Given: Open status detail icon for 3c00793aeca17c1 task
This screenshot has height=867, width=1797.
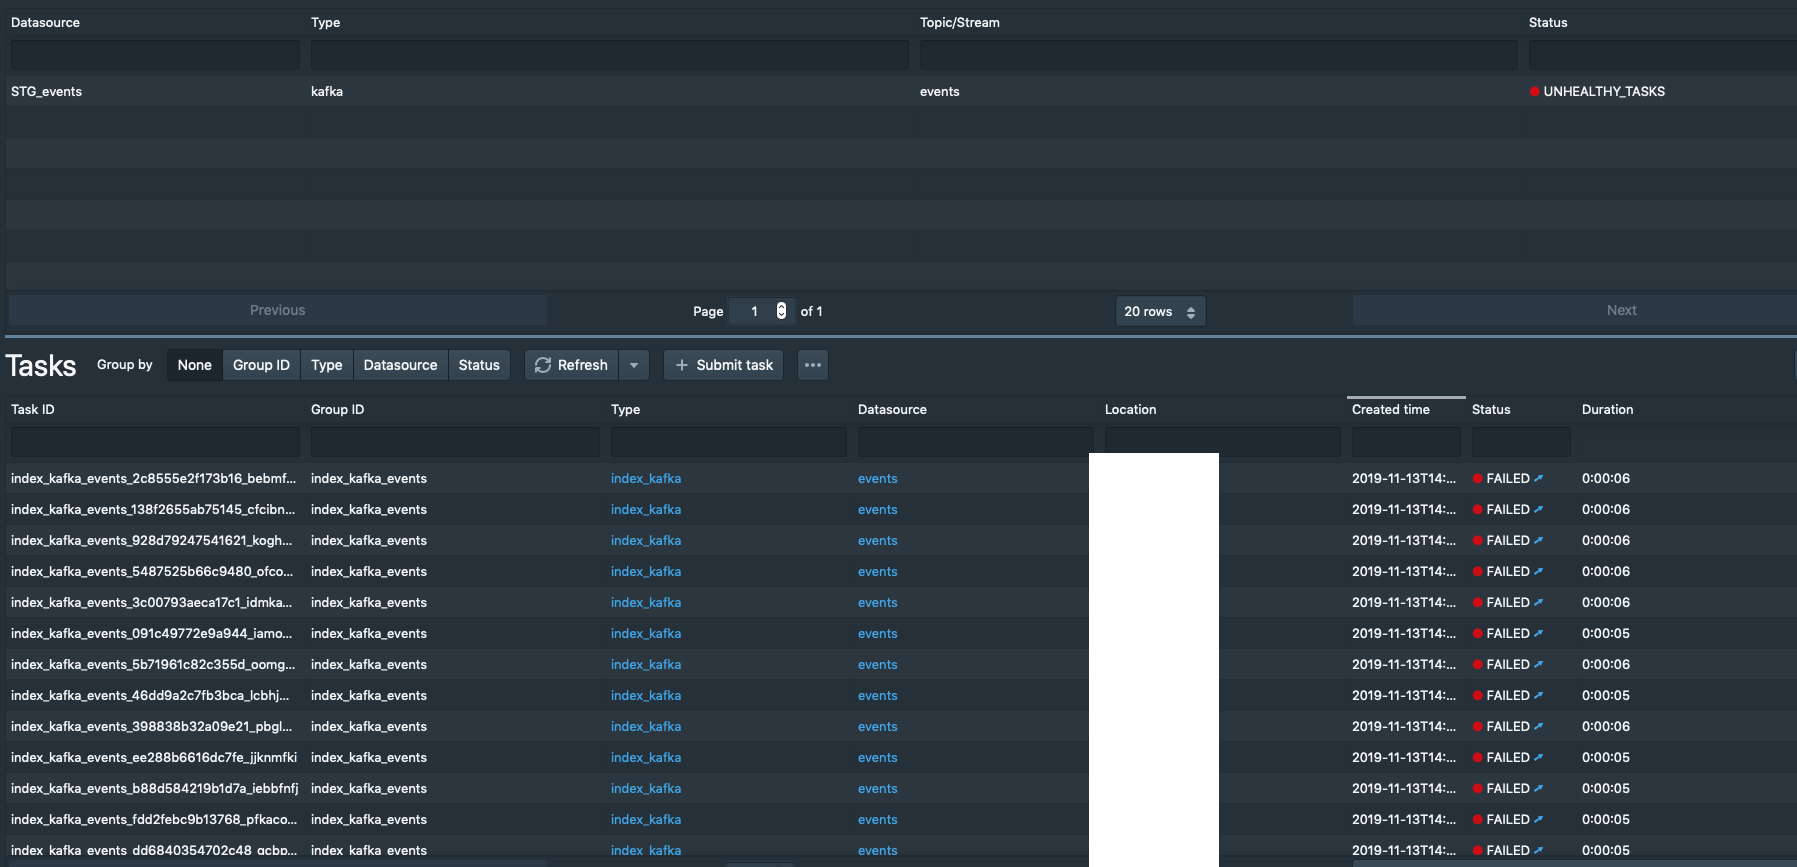Looking at the screenshot, I should pos(1538,602).
